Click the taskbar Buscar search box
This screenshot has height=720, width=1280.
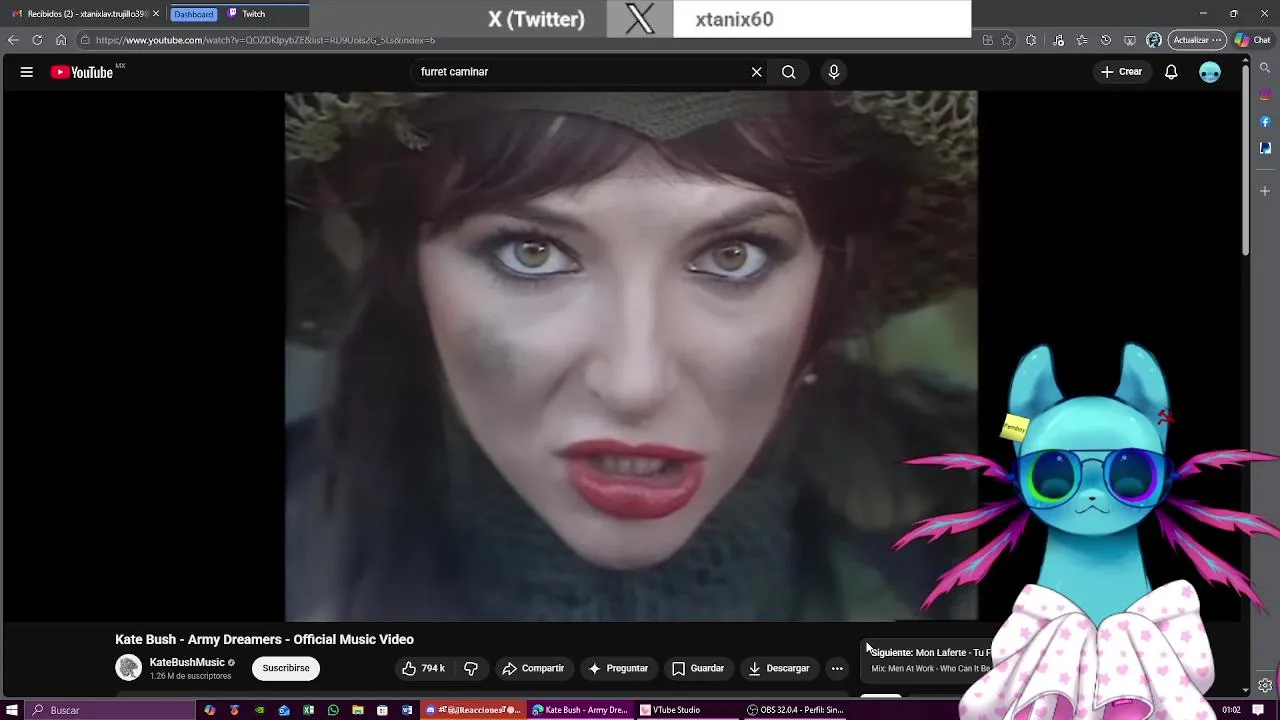[x=110, y=710]
